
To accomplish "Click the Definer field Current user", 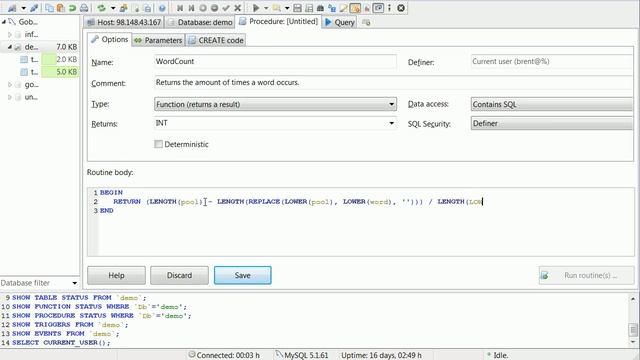I will [x=552, y=61].
